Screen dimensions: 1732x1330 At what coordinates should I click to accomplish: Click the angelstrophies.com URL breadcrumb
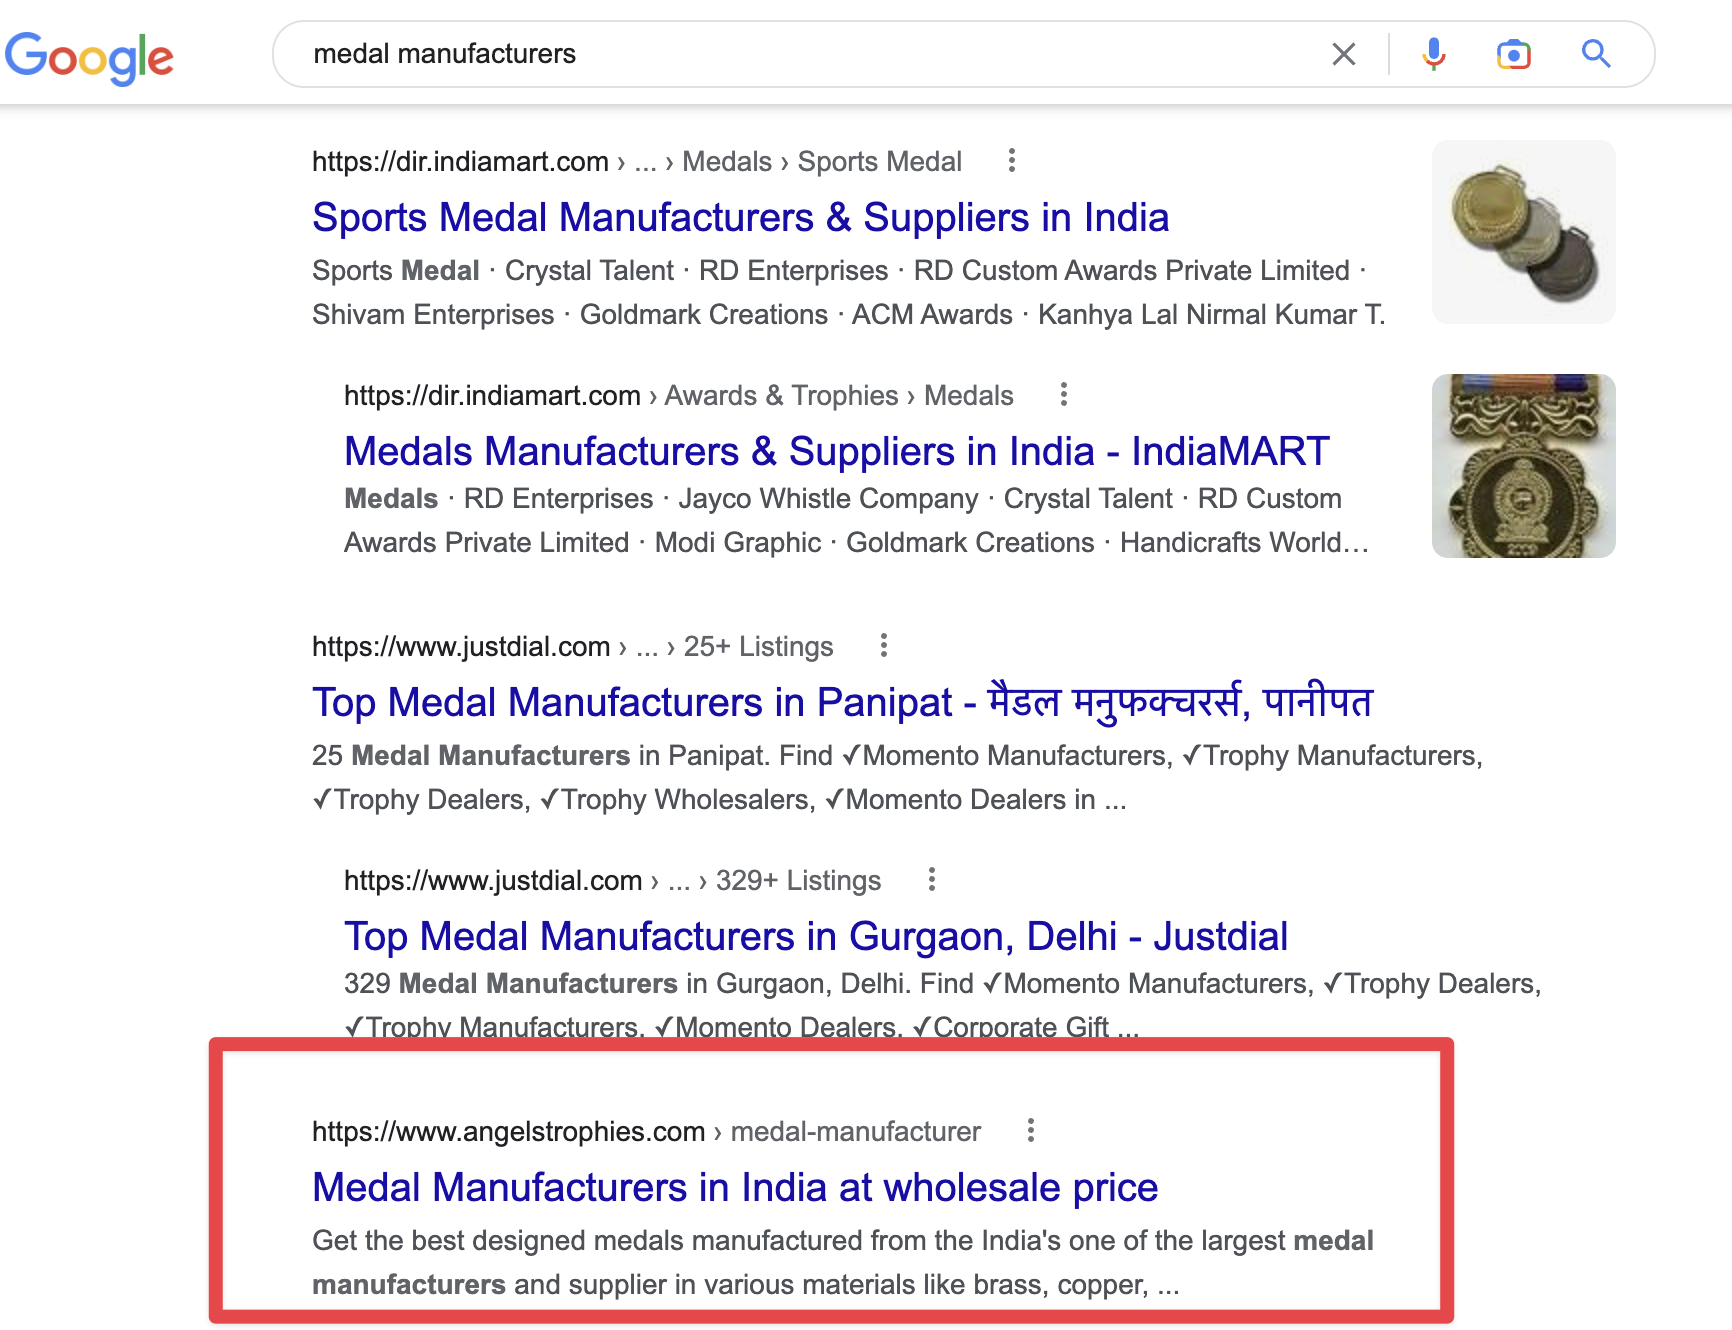pyautogui.click(x=646, y=1132)
